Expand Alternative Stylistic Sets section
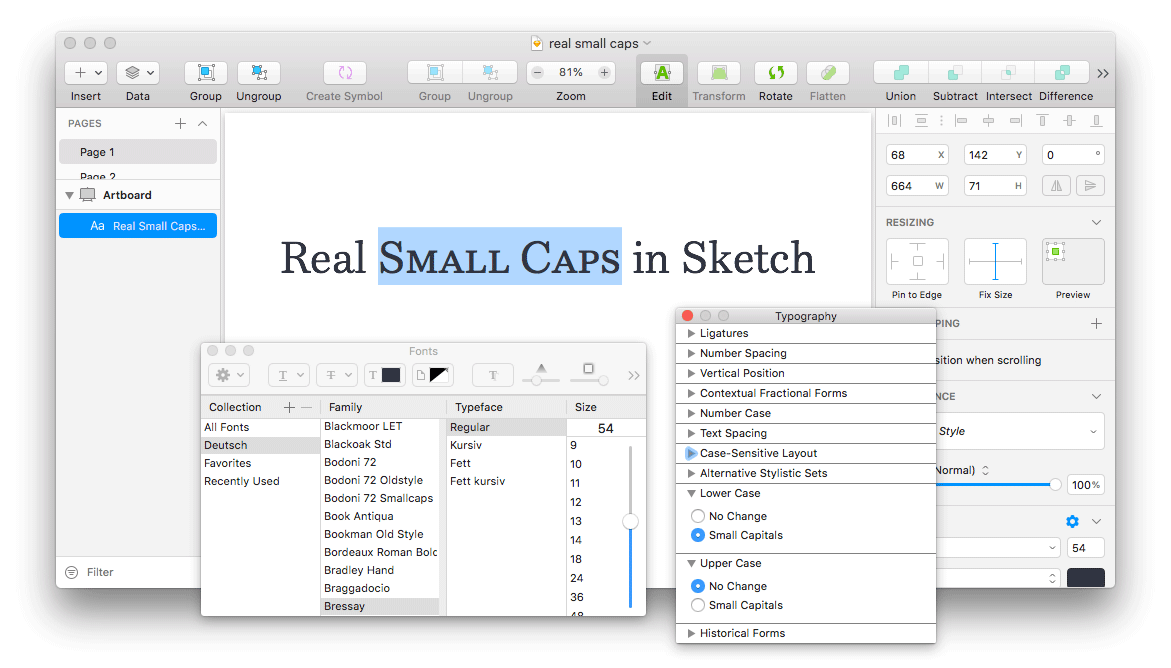 pos(691,473)
